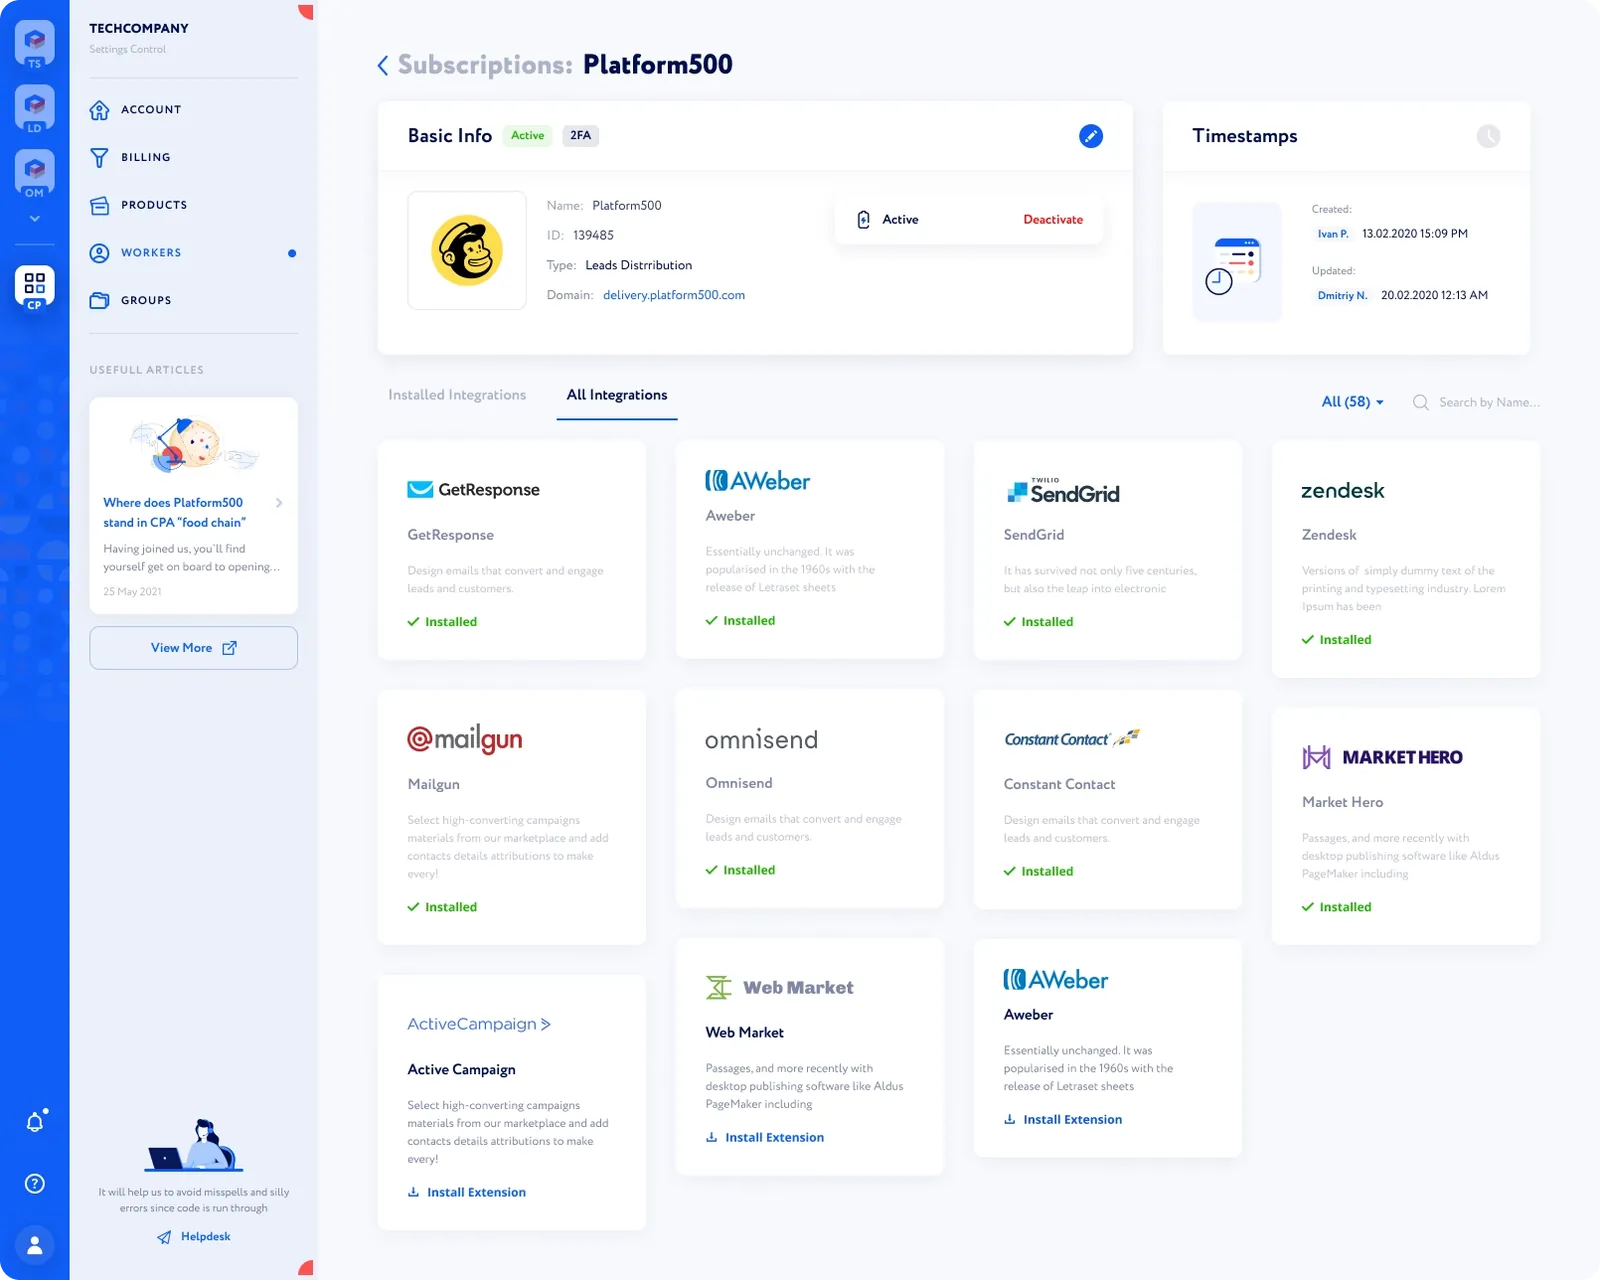The width and height of the screenshot is (1600, 1280).
Task: Open the SendGrid integration logo
Action: tap(1062, 490)
